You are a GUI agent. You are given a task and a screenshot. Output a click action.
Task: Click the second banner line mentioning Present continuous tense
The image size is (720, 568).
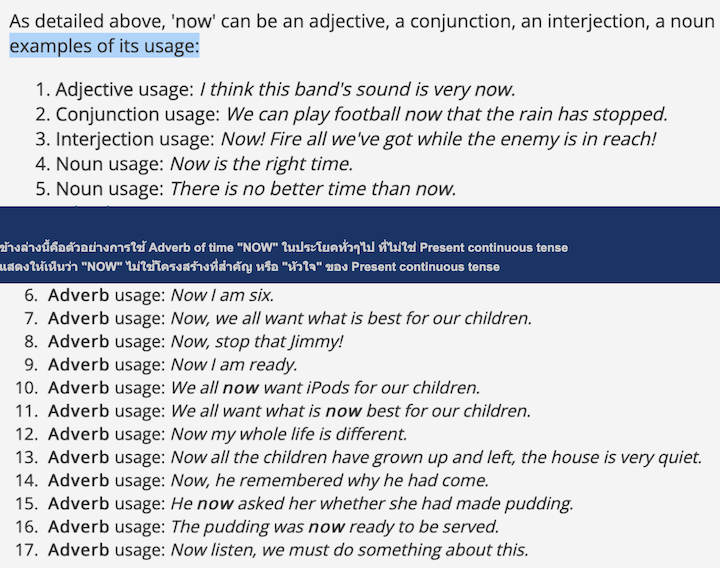tap(250, 267)
